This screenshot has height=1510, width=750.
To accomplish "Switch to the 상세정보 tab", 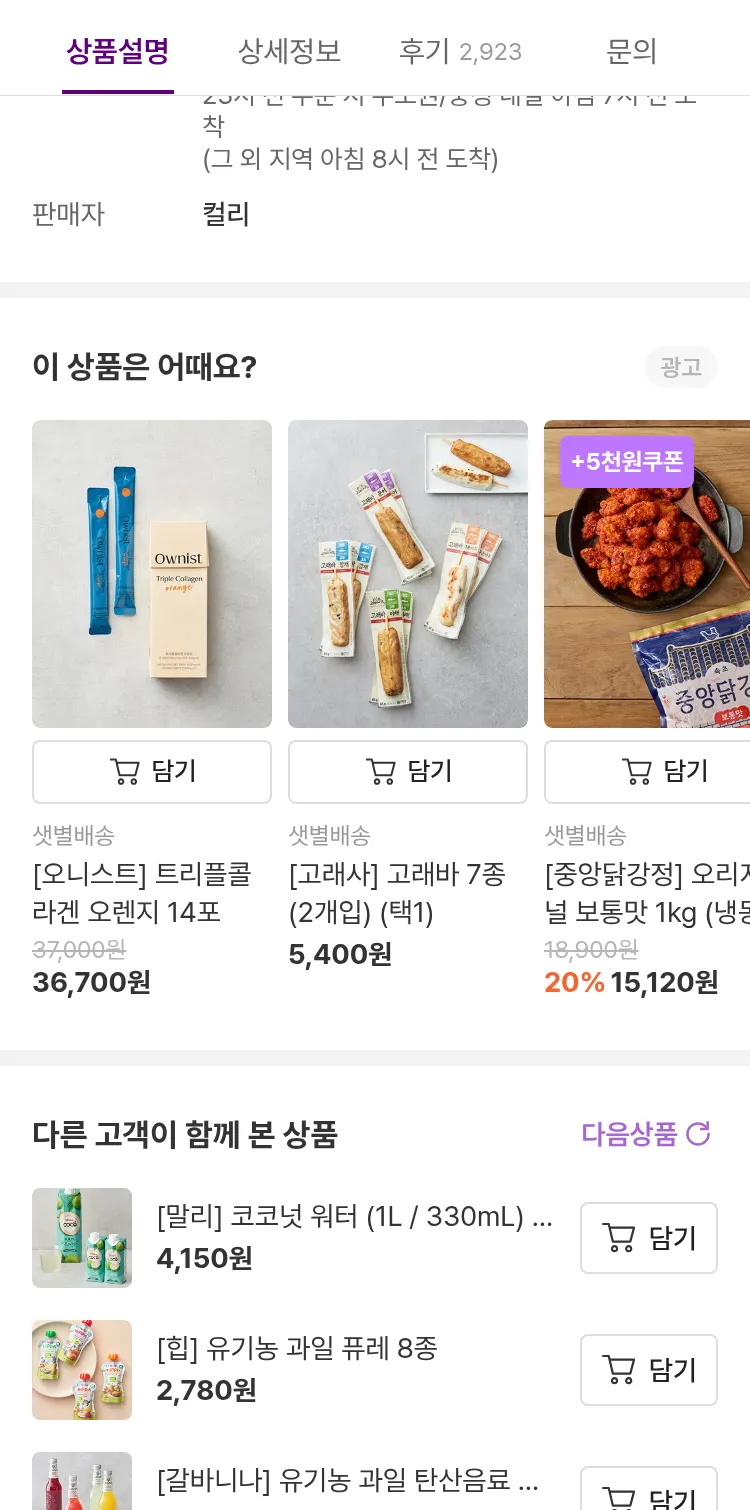I will 289,51.
